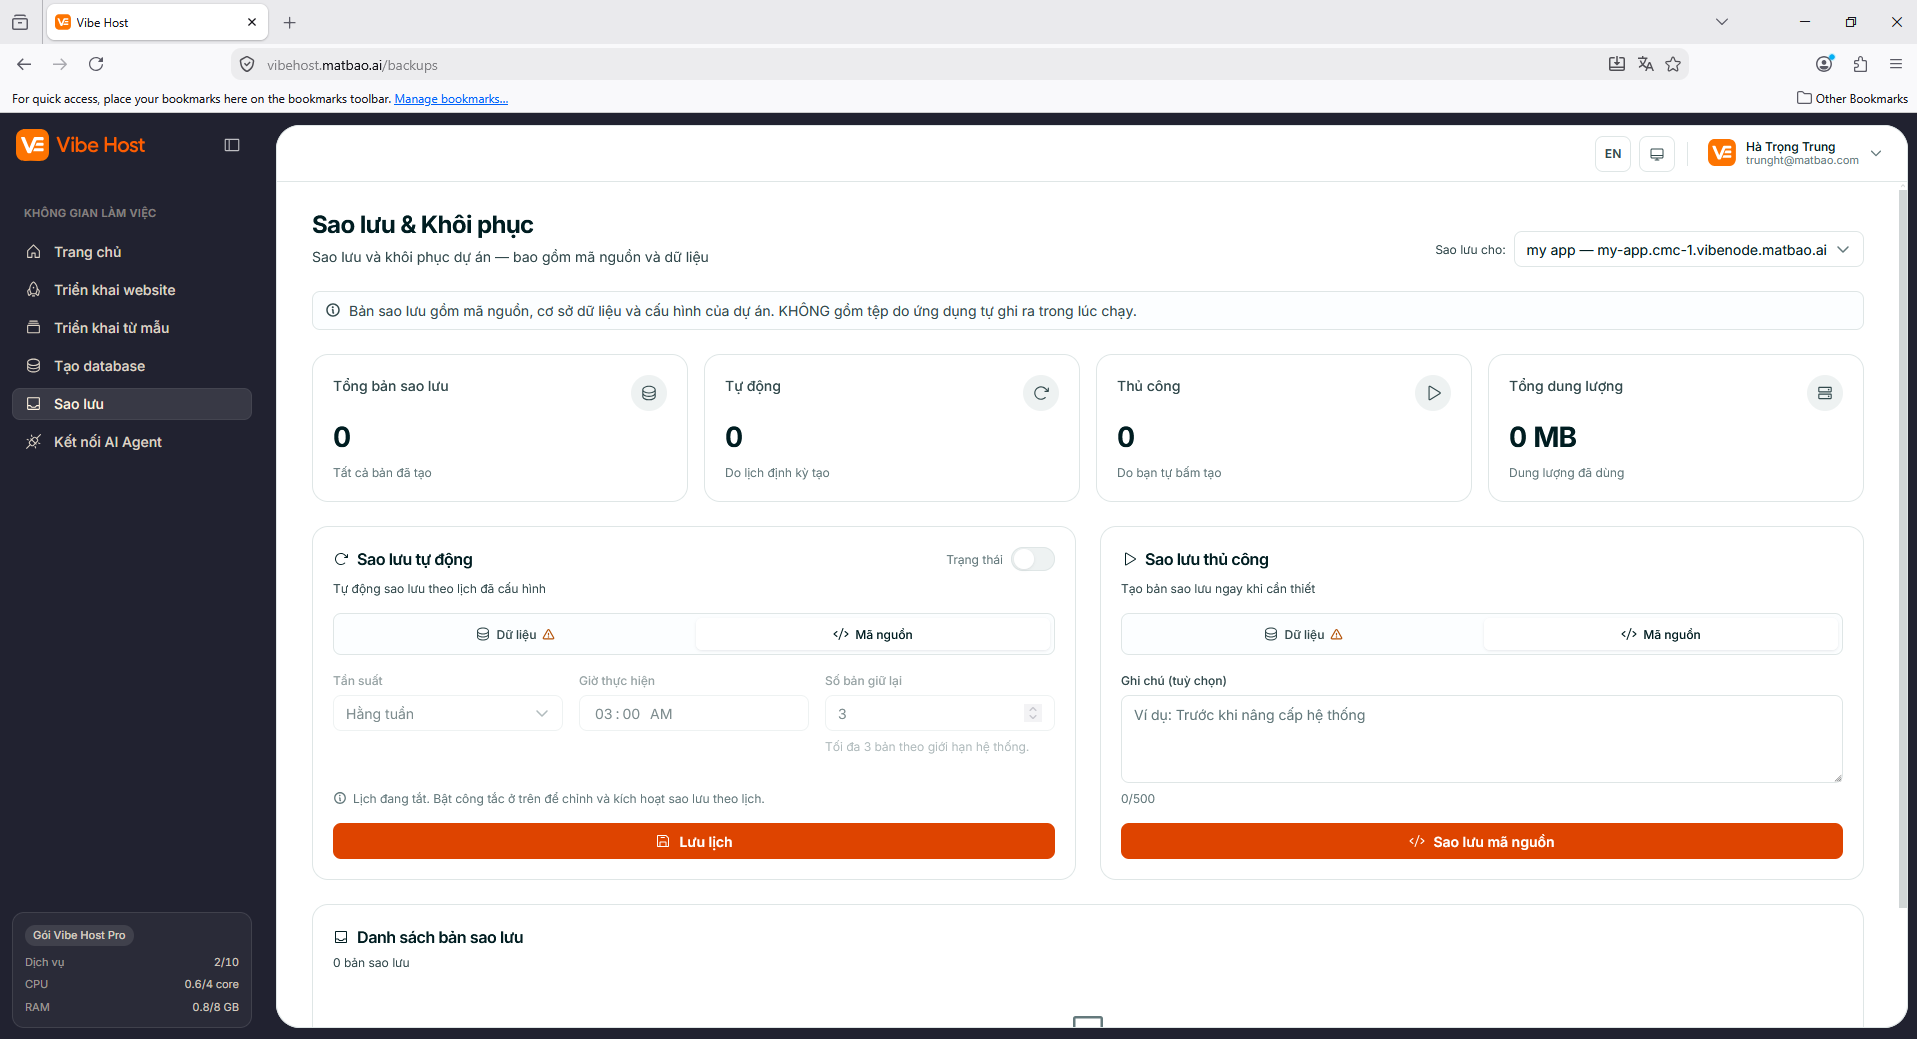
Task: Switch language with the EN button
Action: 1613,154
